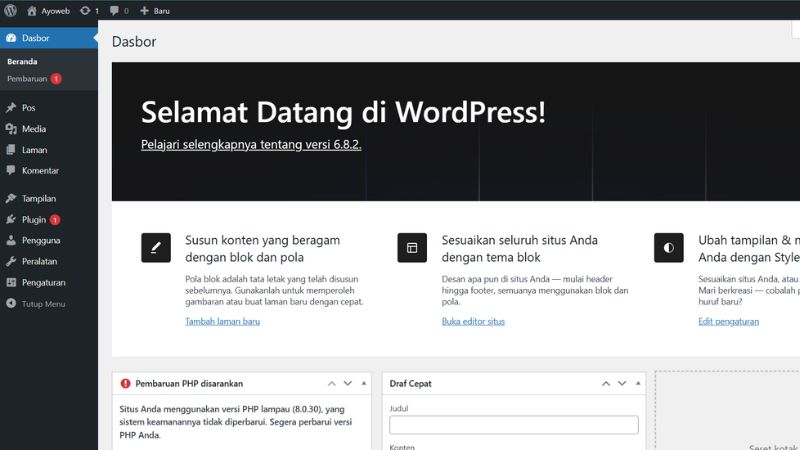Image resolution: width=800 pixels, height=450 pixels.
Task: Collapse sidebar with Tutup Menu
Action: click(42, 304)
